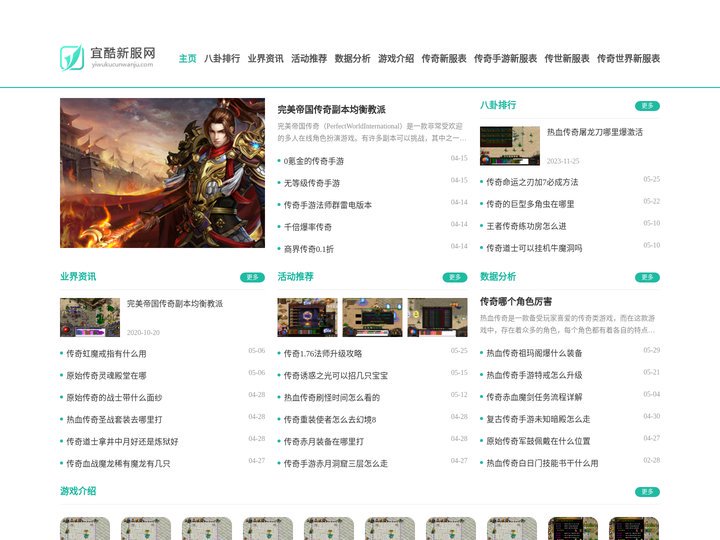Click 更多 button in 八卦排行 section

click(x=647, y=106)
